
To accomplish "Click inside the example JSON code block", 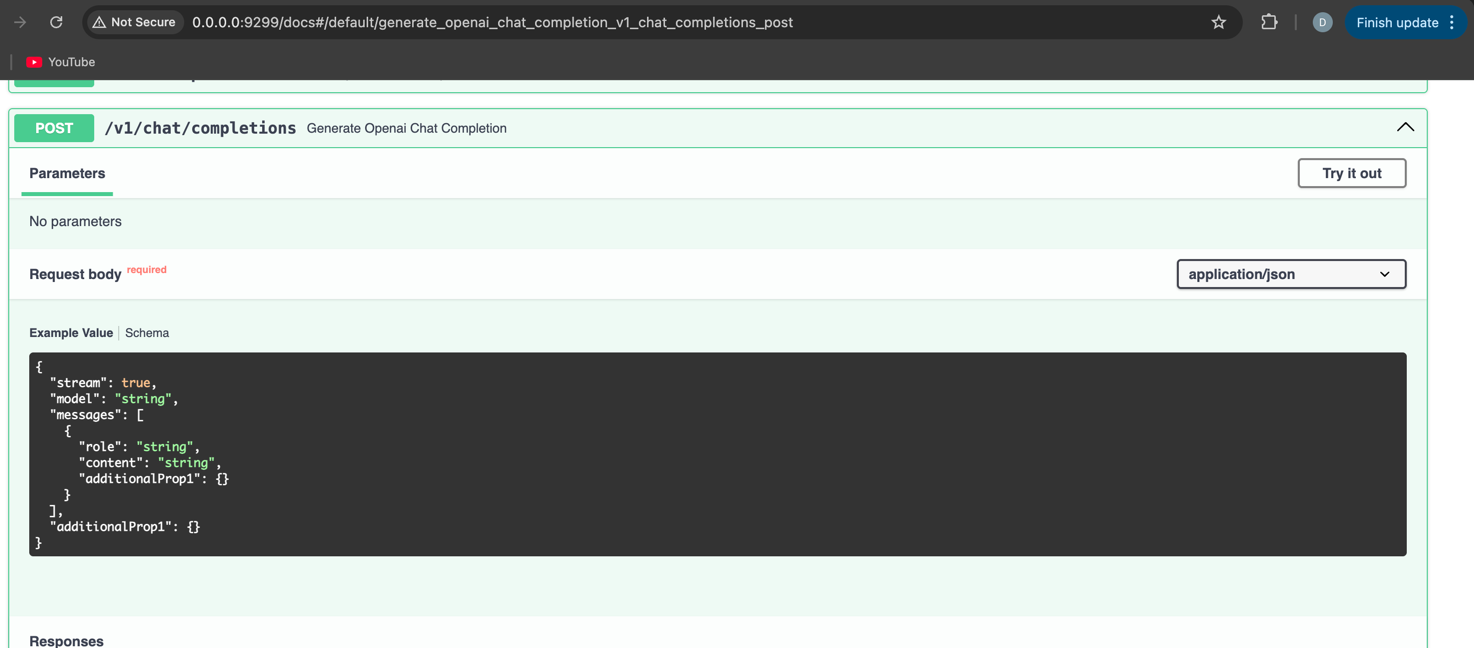I will pos(717,454).
